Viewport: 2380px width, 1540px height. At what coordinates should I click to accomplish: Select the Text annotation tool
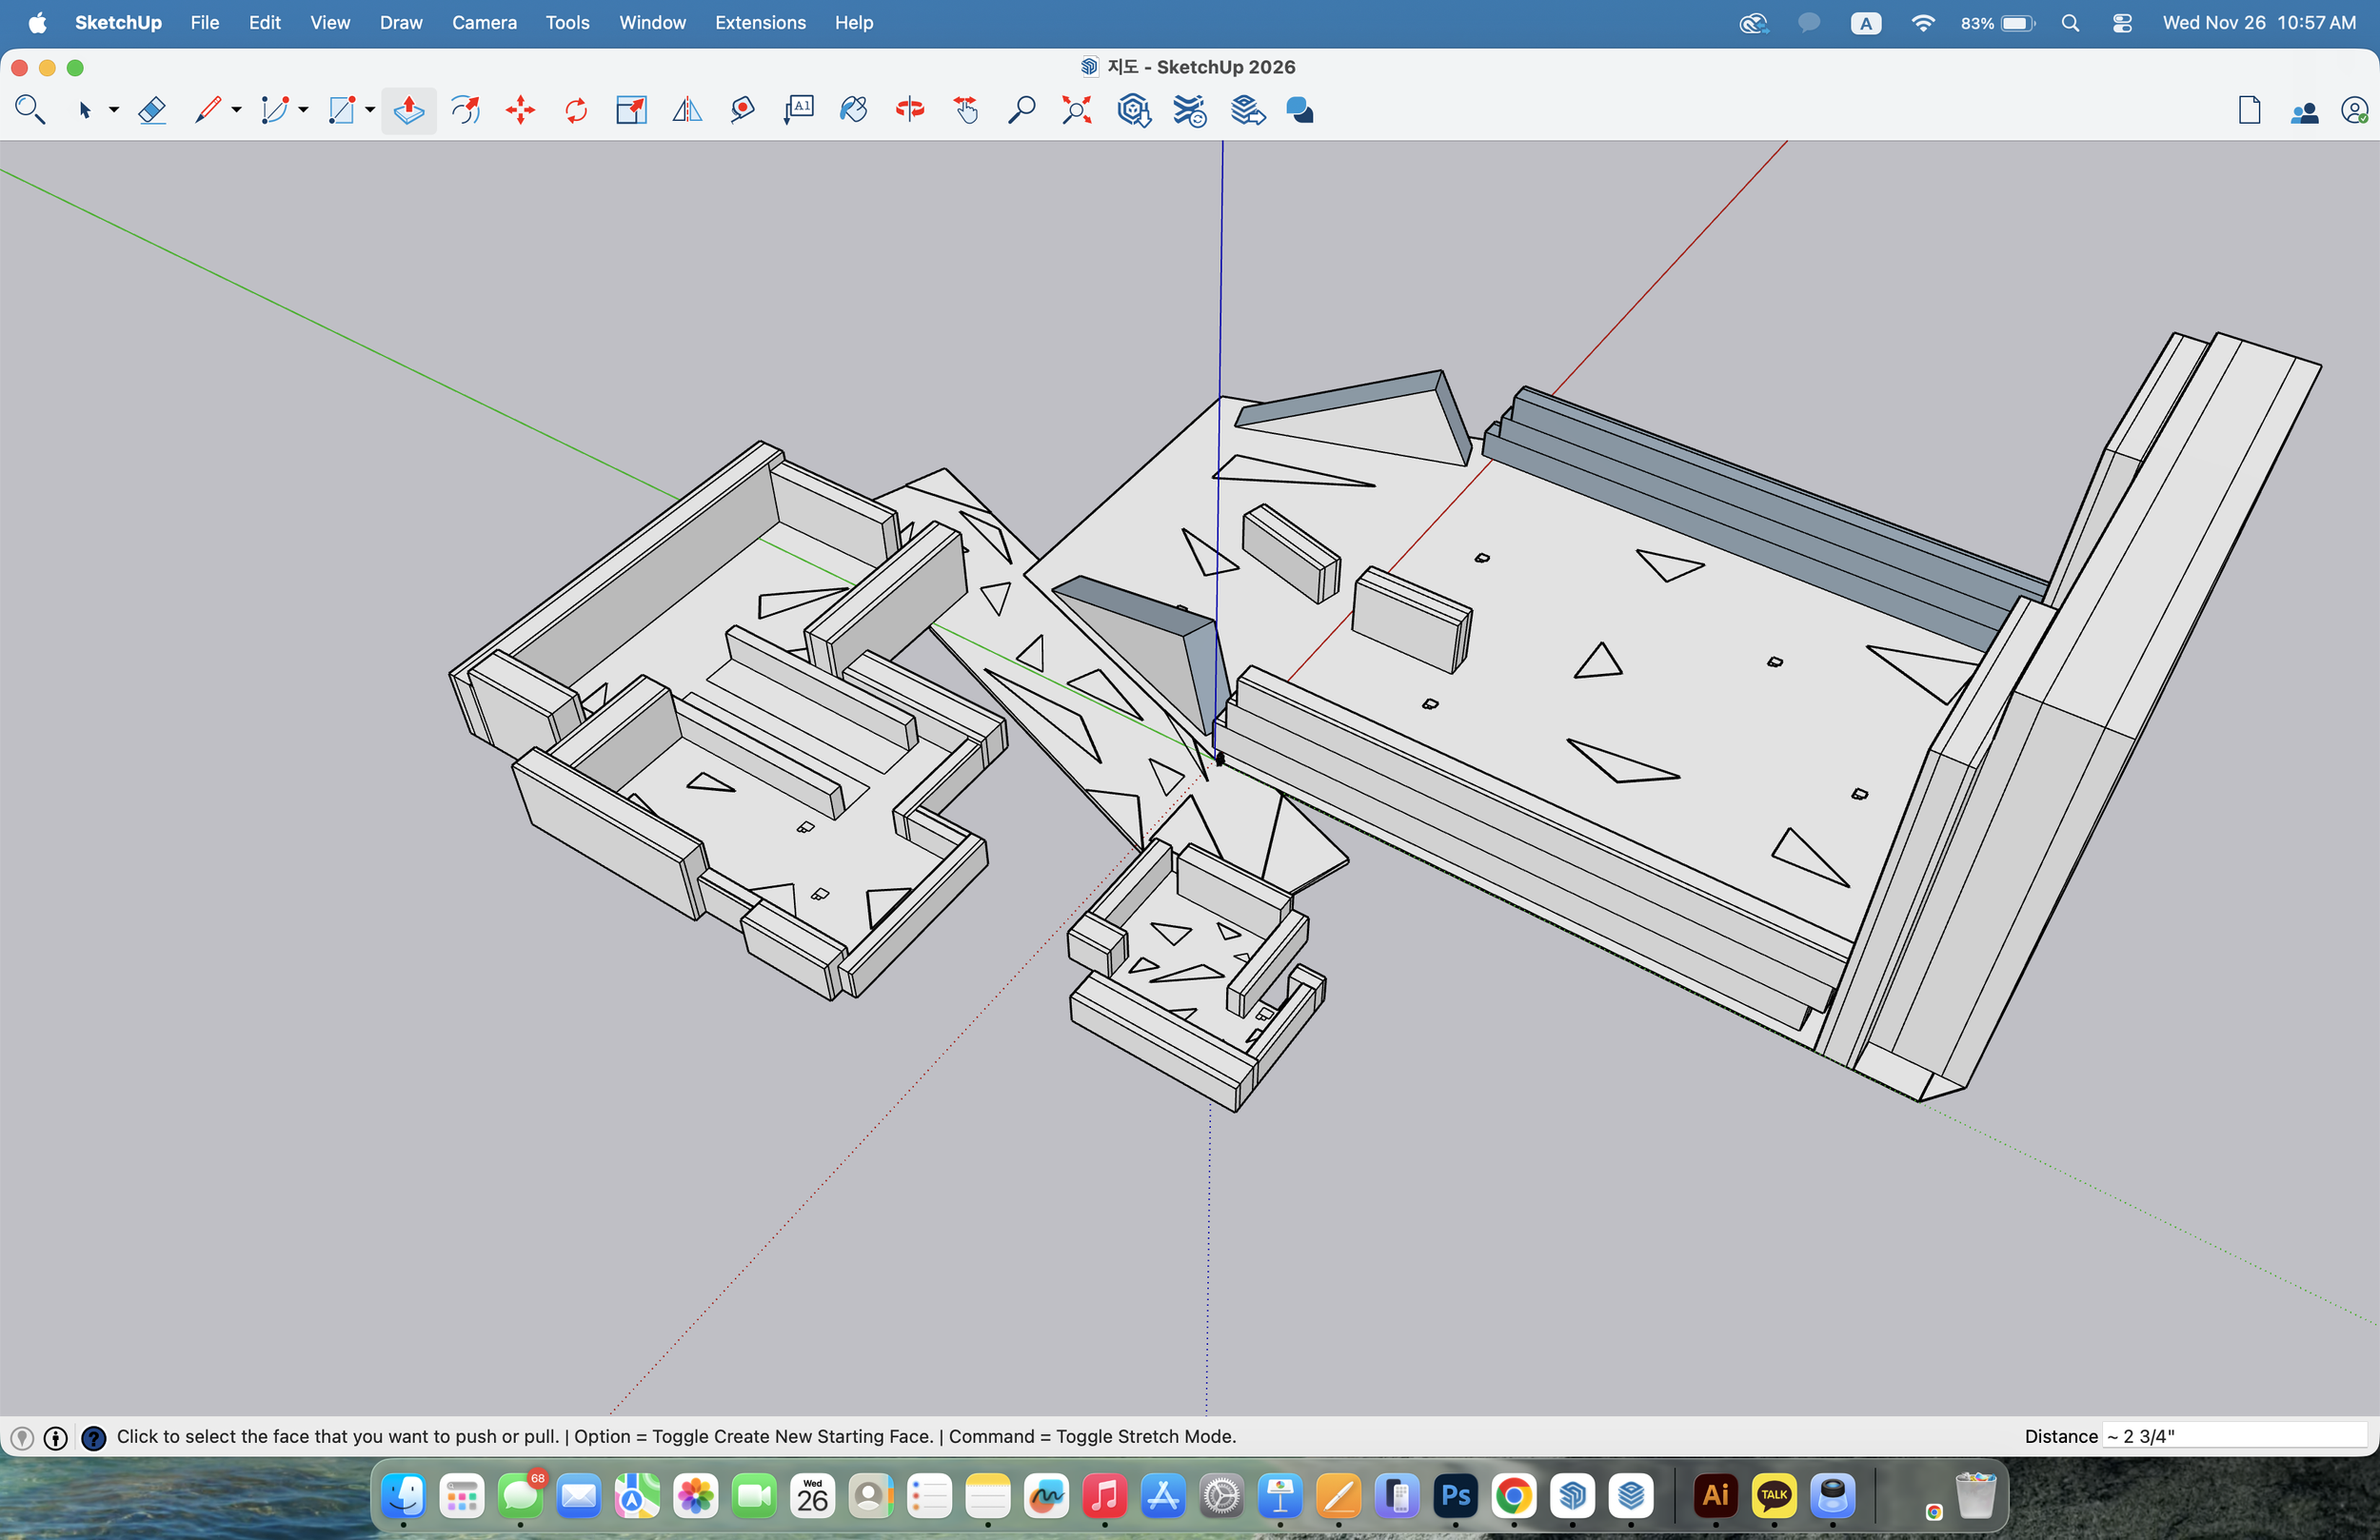coord(797,110)
